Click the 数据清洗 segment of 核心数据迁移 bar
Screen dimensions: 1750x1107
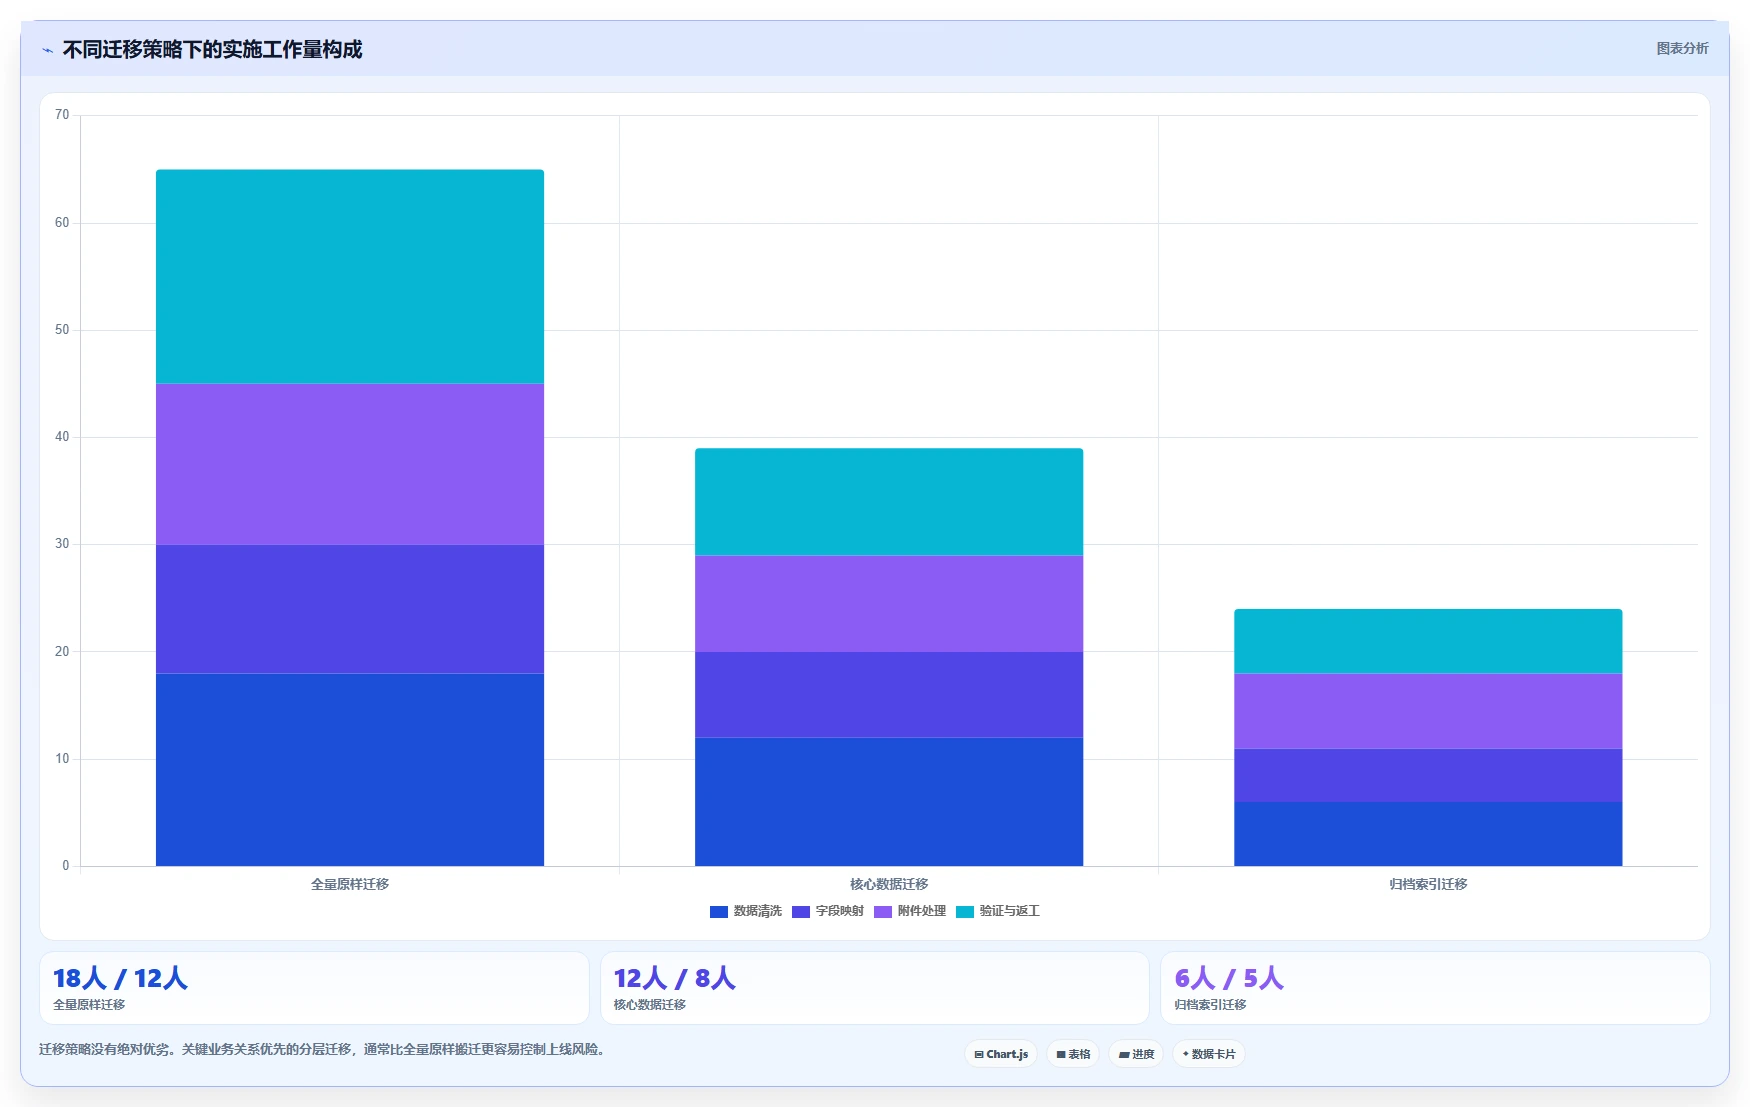coord(889,801)
